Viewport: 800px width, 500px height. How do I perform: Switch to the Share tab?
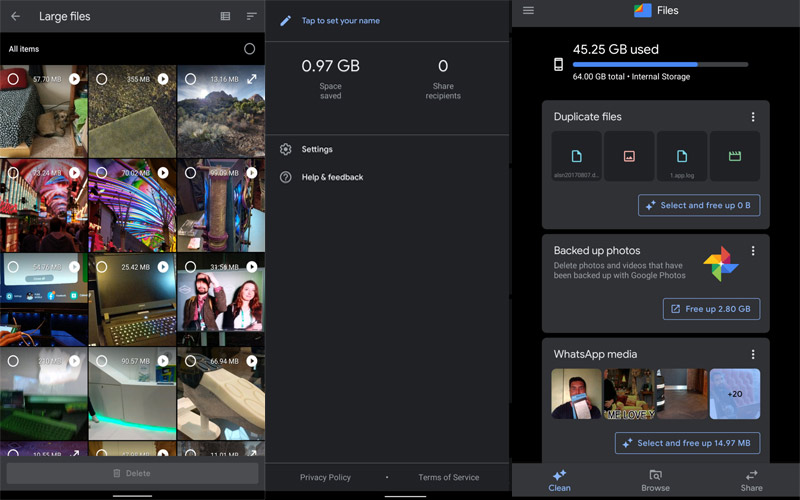[x=751, y=480]
